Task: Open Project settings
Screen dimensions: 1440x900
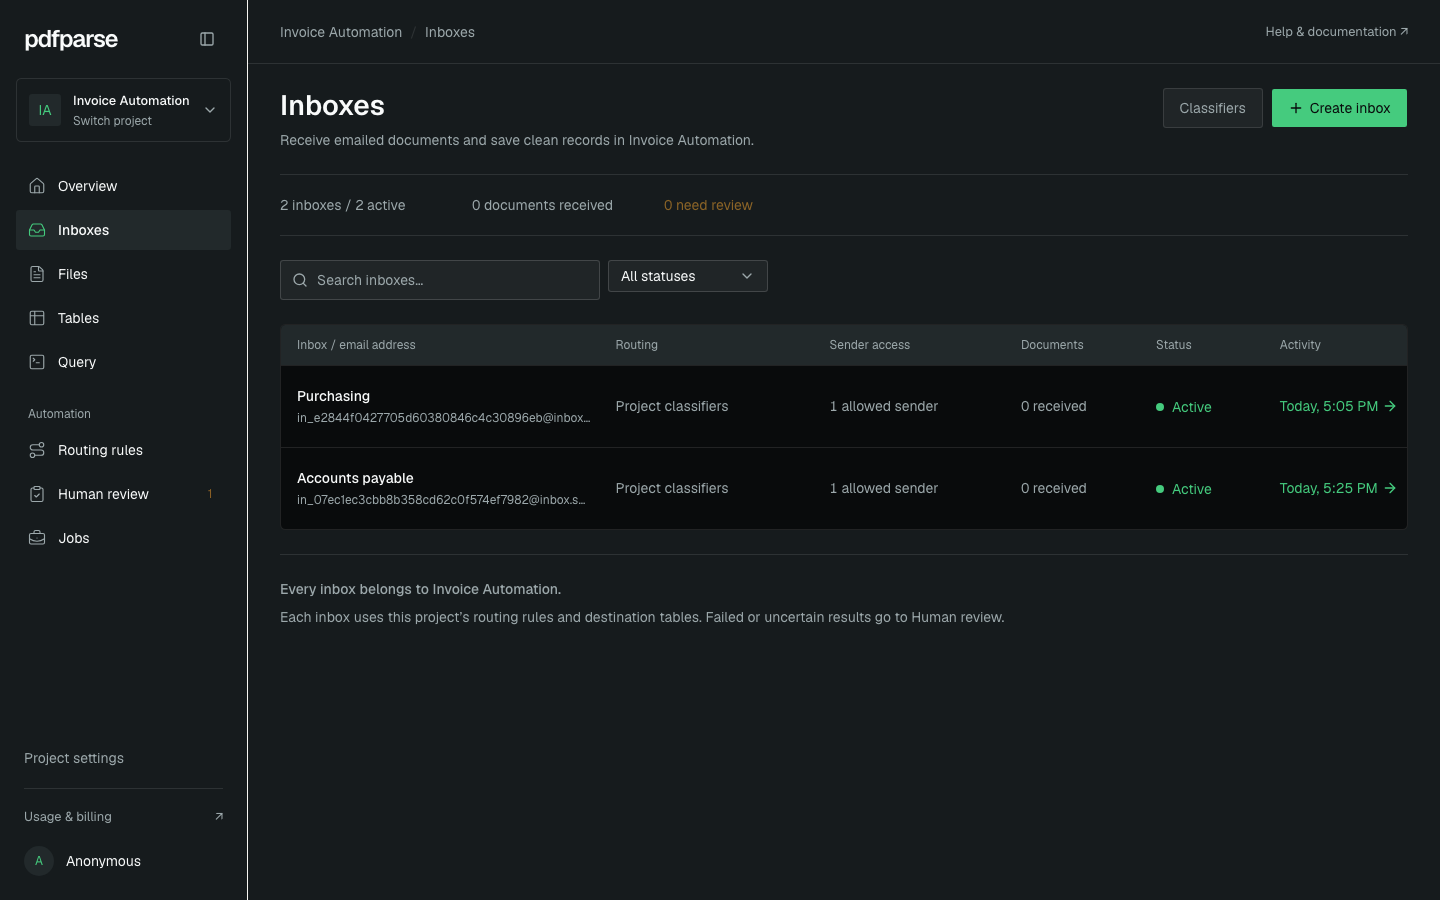Action: pos(74,758)
